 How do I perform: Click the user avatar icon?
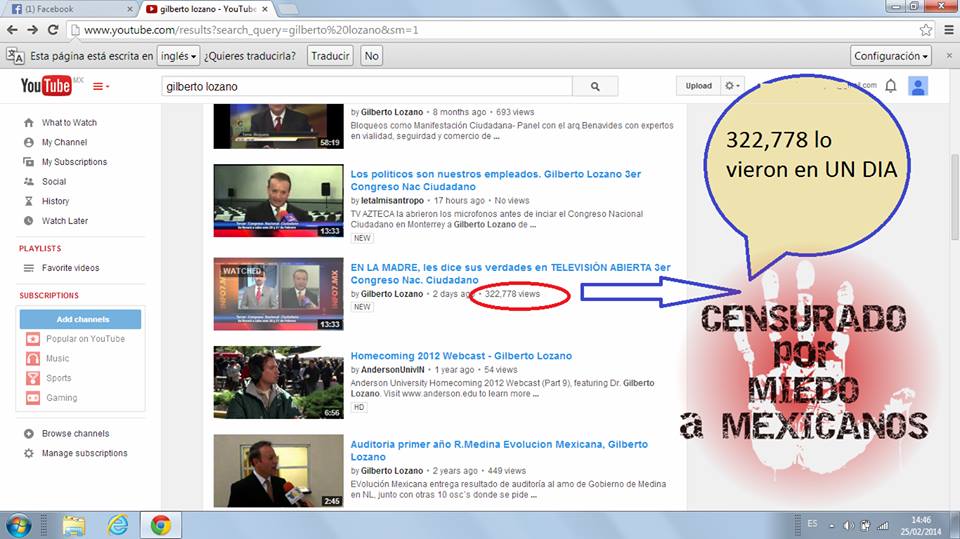[x=918, y=87]
